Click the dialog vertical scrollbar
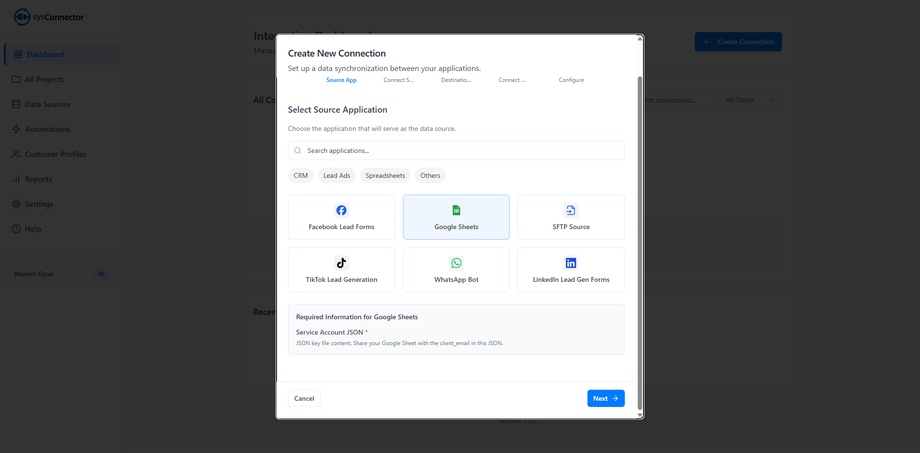920x453 pixels. [x=640, y=243]
